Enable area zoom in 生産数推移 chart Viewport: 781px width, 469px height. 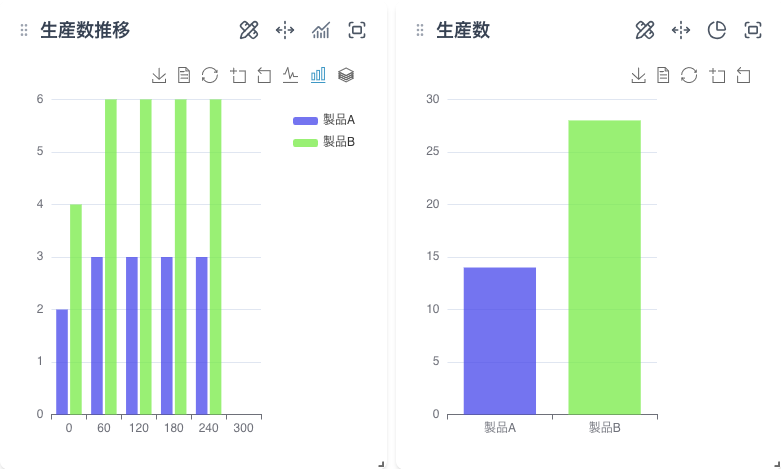click(x=237, y=75)
